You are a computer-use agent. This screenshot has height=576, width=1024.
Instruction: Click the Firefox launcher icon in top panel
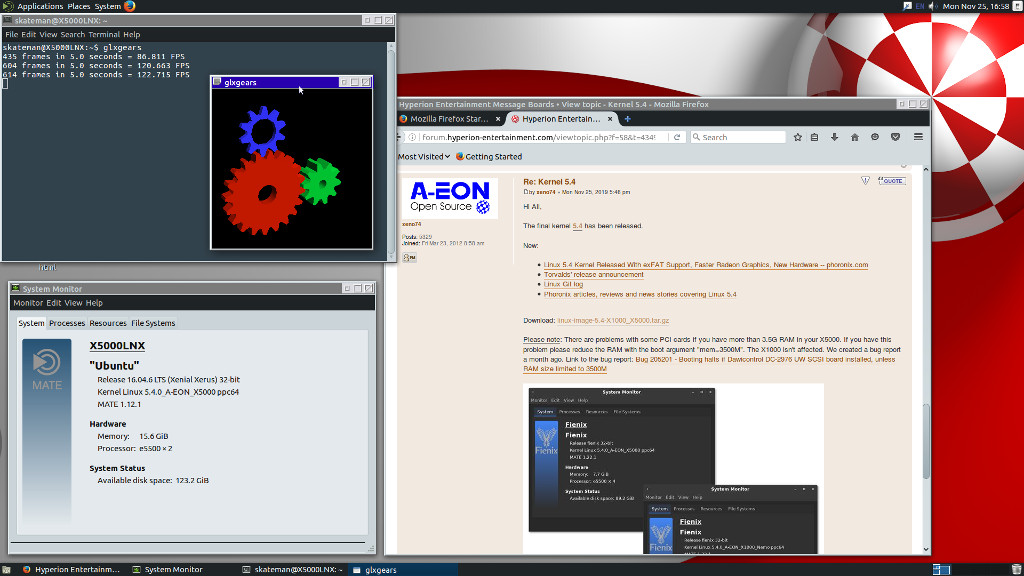tap(129, 6)
